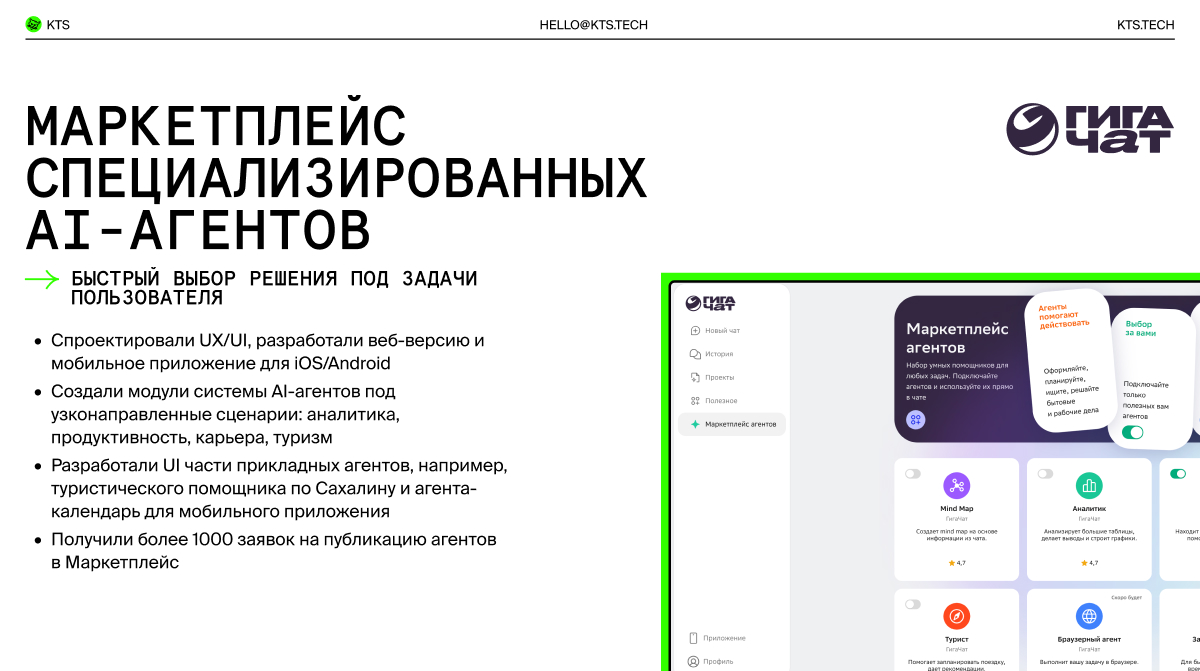Click the HELLO@KTS.TECH email link
The height and width of the screenshot is (671, 1200).
[593, 25]
